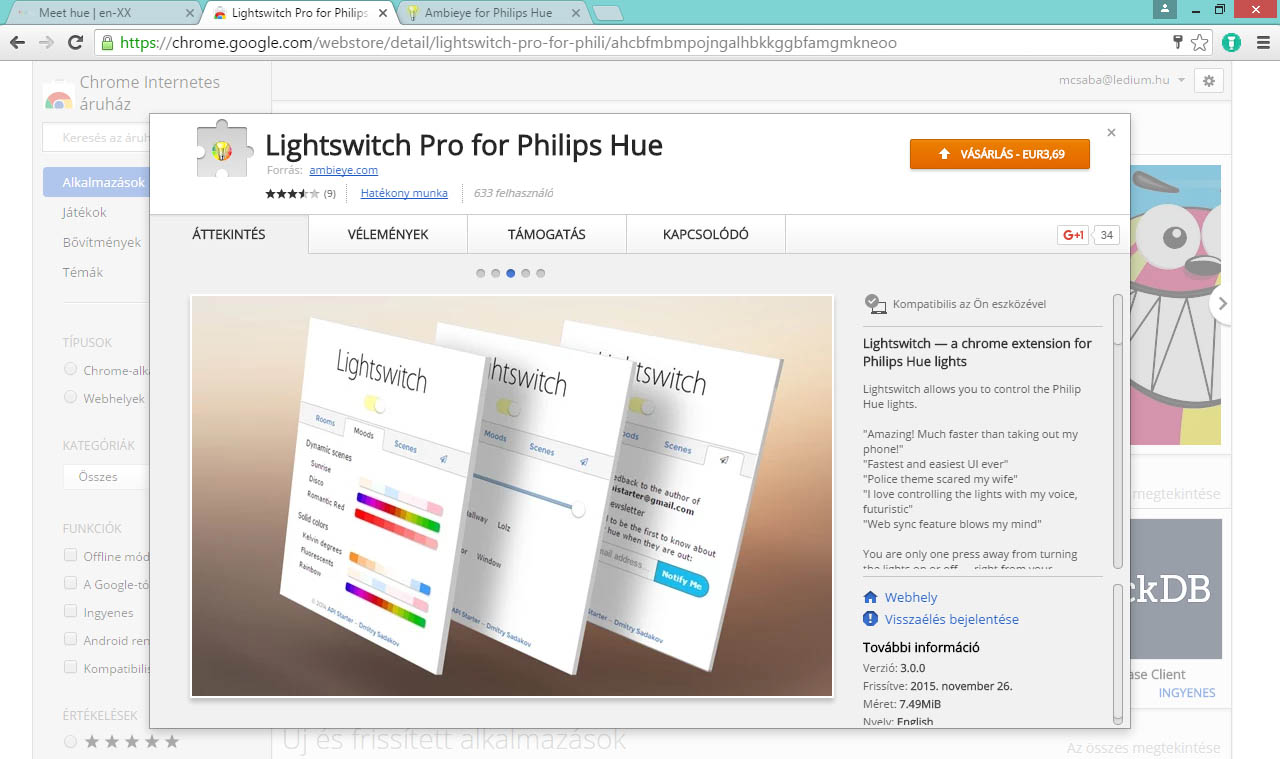The height and width of the screenshot is (759, 1280).
Task: Select the five-star rating radio button
Action: [71, 741]
